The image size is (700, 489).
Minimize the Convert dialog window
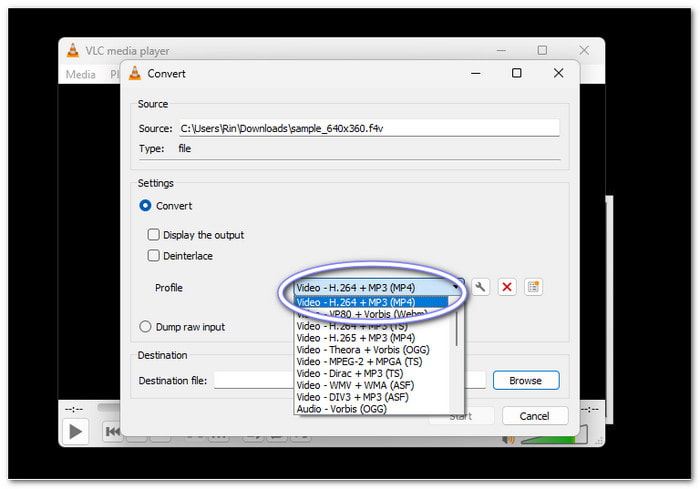pyautogui.click(x=476, y=73)
